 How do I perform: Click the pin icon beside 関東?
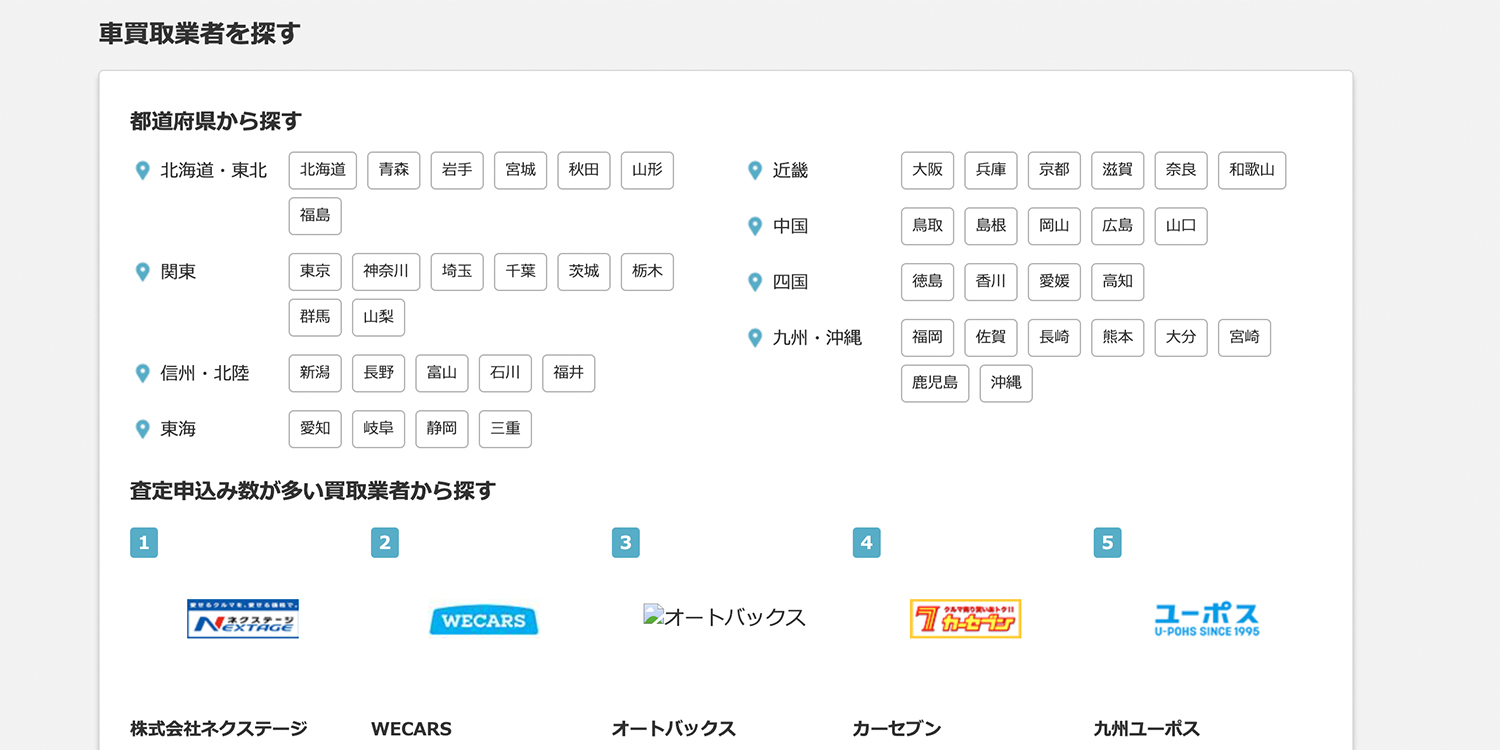142,272
